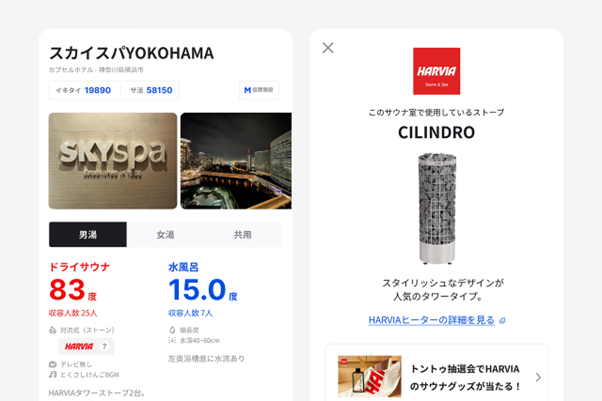Image resolution: width=602 pixels, height=401 pixels.
Task: Click the water drop icon by 備長炭
Action: point(172,330)
